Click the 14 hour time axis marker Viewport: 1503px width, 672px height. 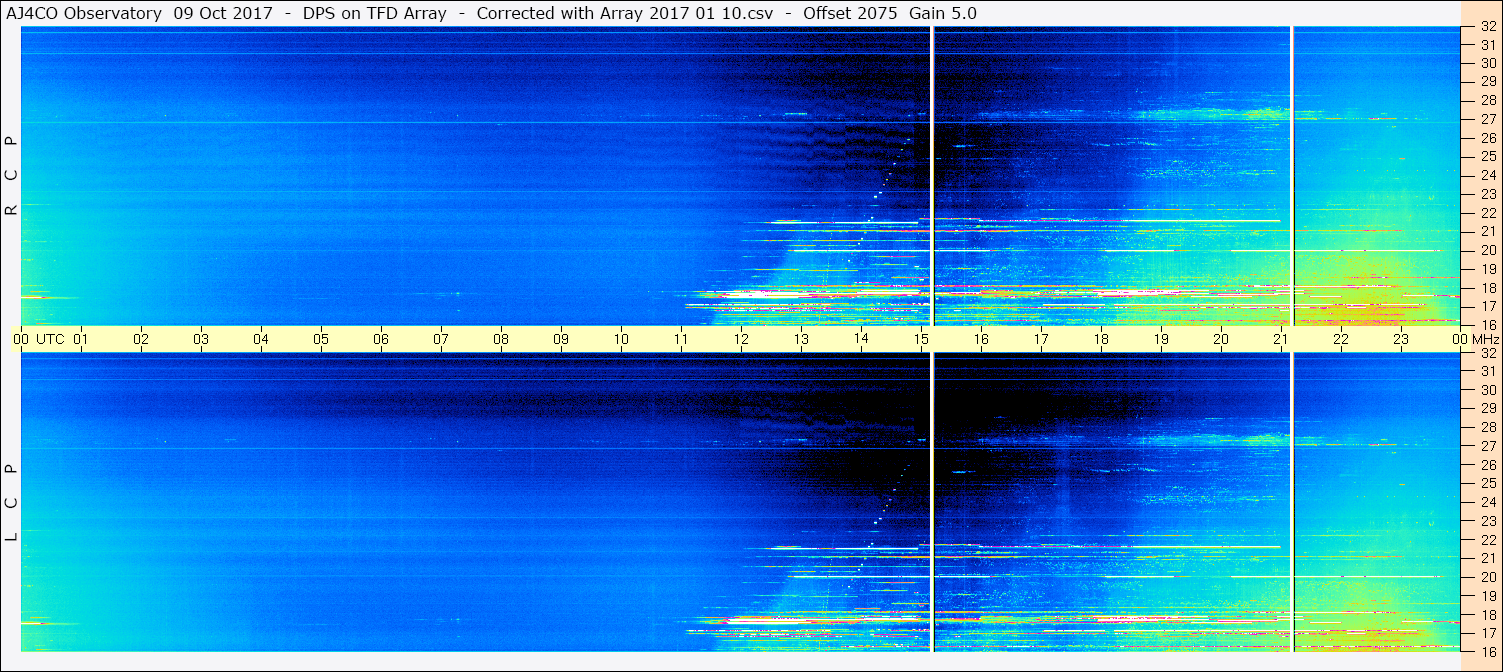(861, 340)
